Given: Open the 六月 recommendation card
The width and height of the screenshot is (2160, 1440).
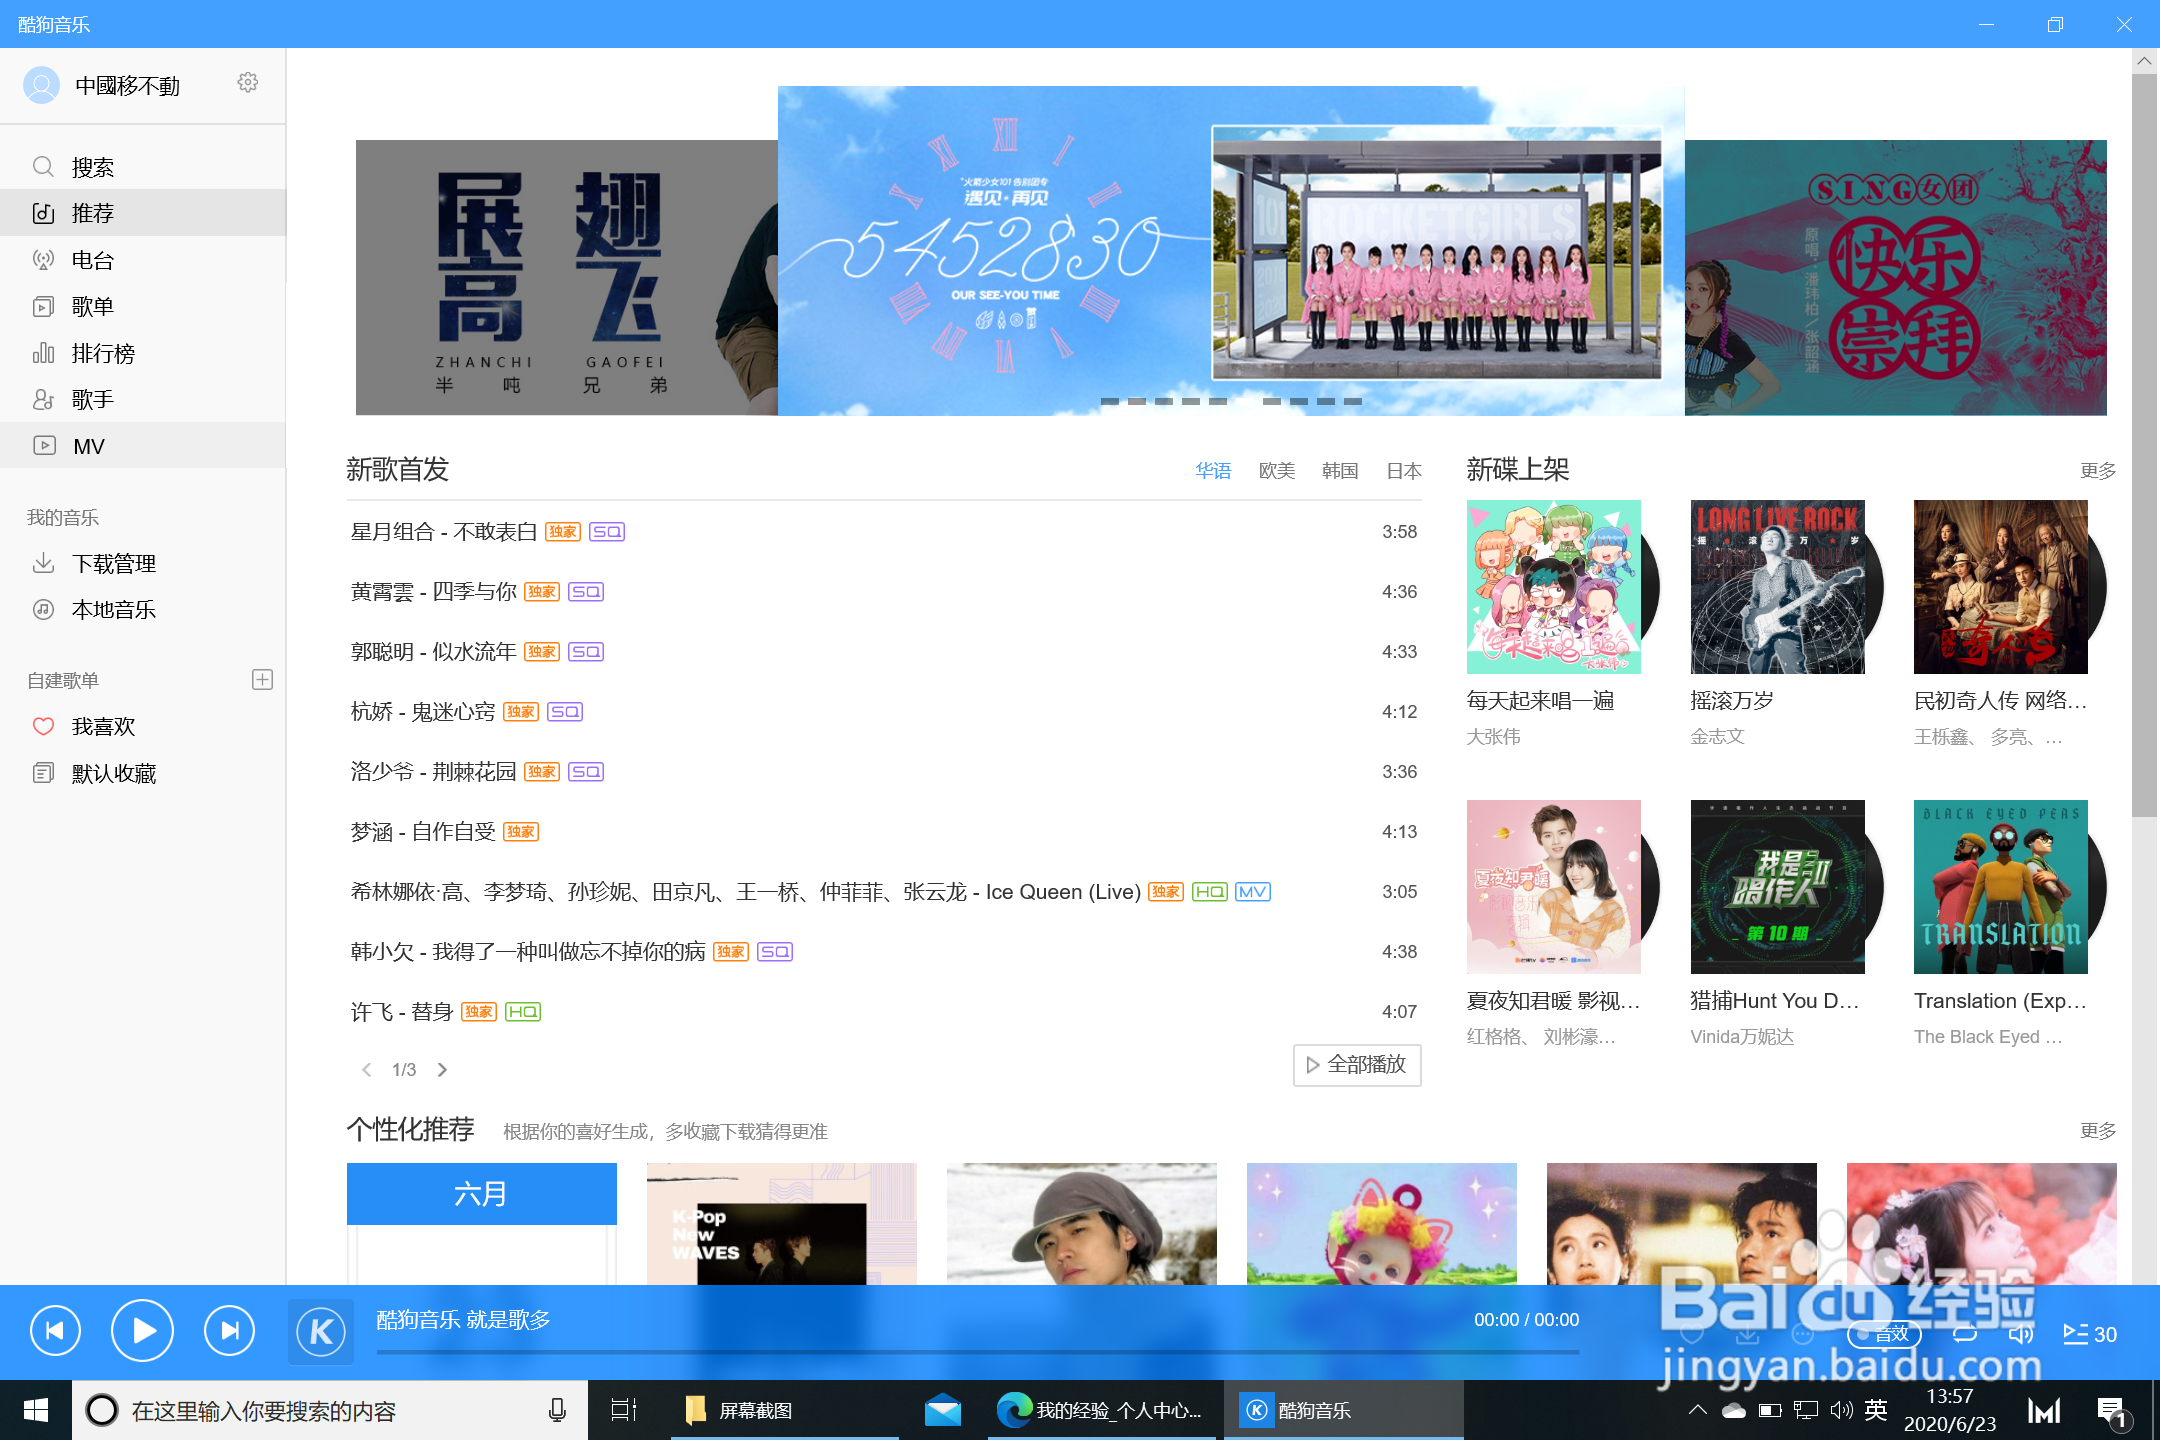Looking at the screenshot, I should pyautogui.click(x=482, y=1223).
